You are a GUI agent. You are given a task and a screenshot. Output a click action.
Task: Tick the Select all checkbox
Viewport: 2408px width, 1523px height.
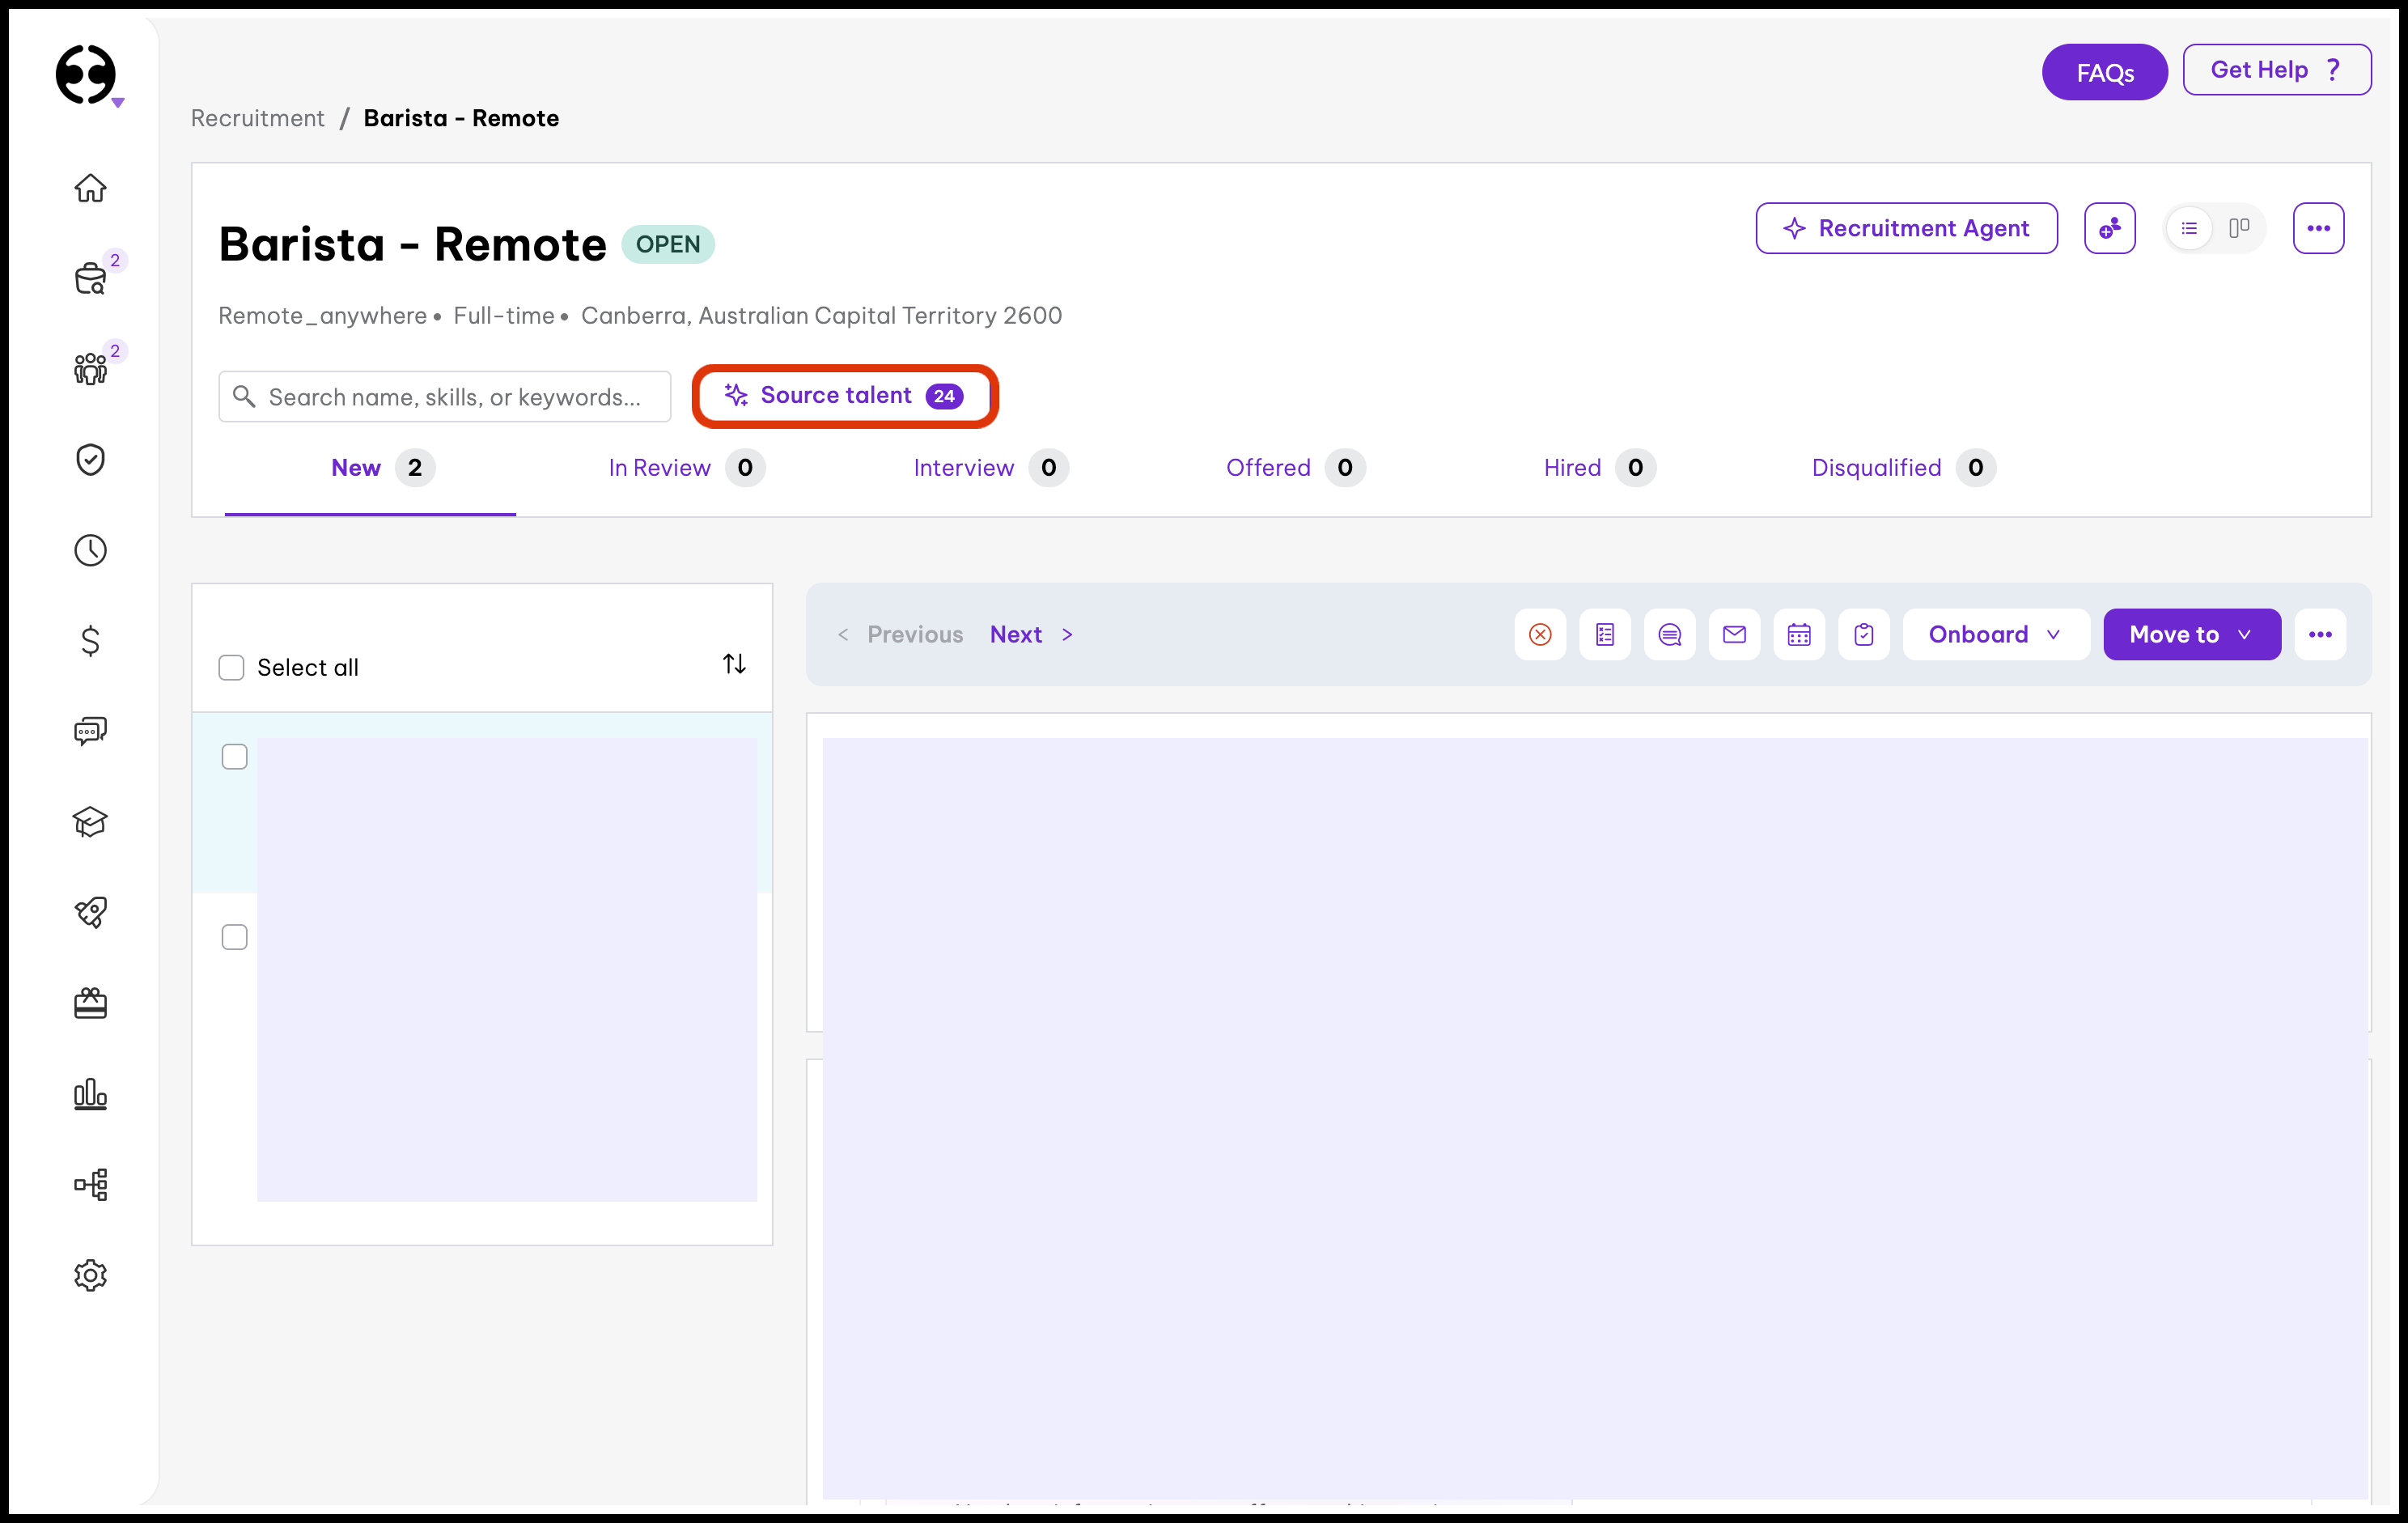coord(231,667)
